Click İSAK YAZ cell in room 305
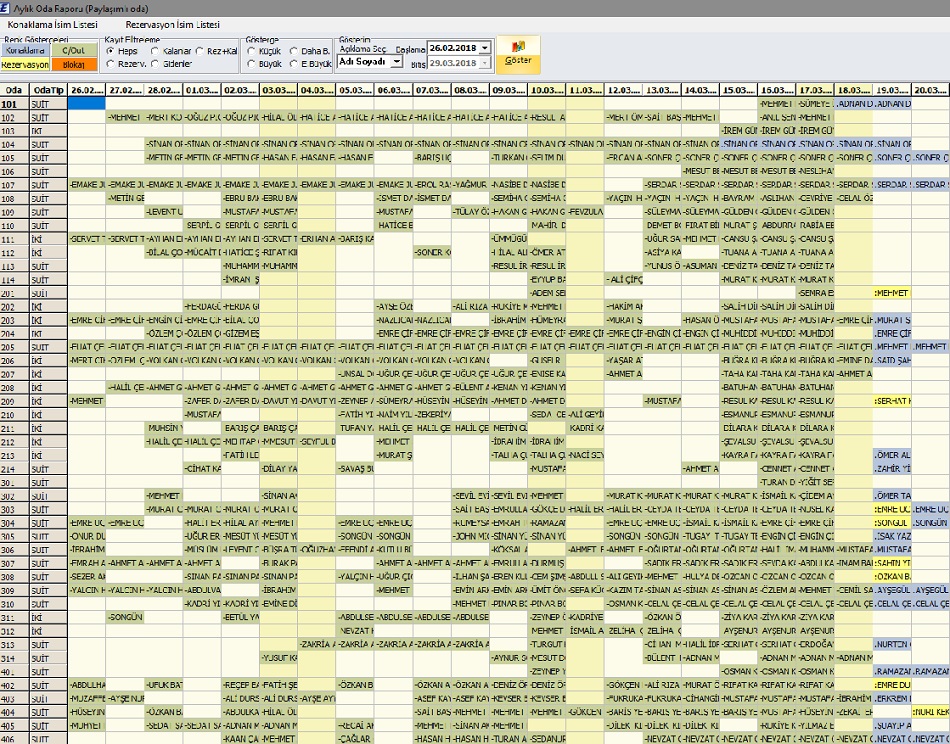This screenshot has width=950, height=744. pos(892,537)
